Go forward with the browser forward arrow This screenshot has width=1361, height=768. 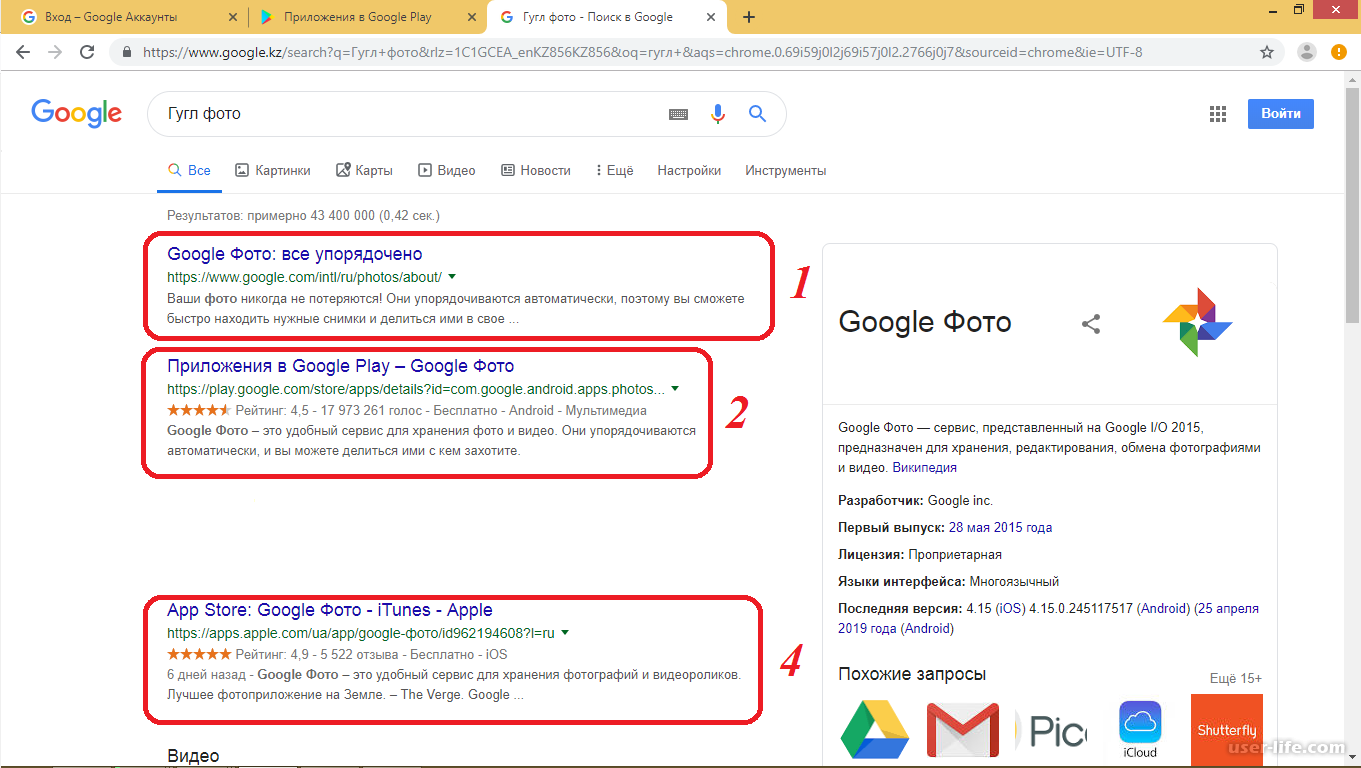point(55,52)
